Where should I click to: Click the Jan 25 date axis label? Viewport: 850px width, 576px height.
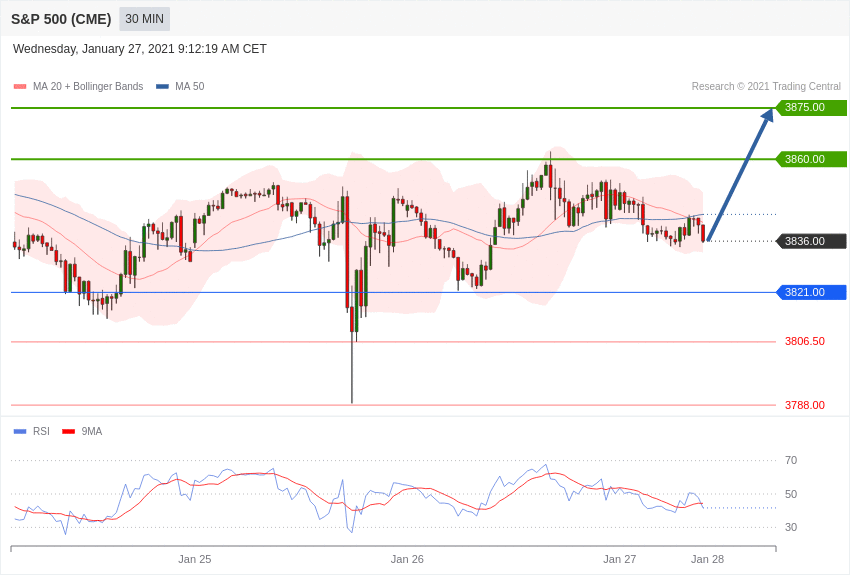click(x=195, y=559)
